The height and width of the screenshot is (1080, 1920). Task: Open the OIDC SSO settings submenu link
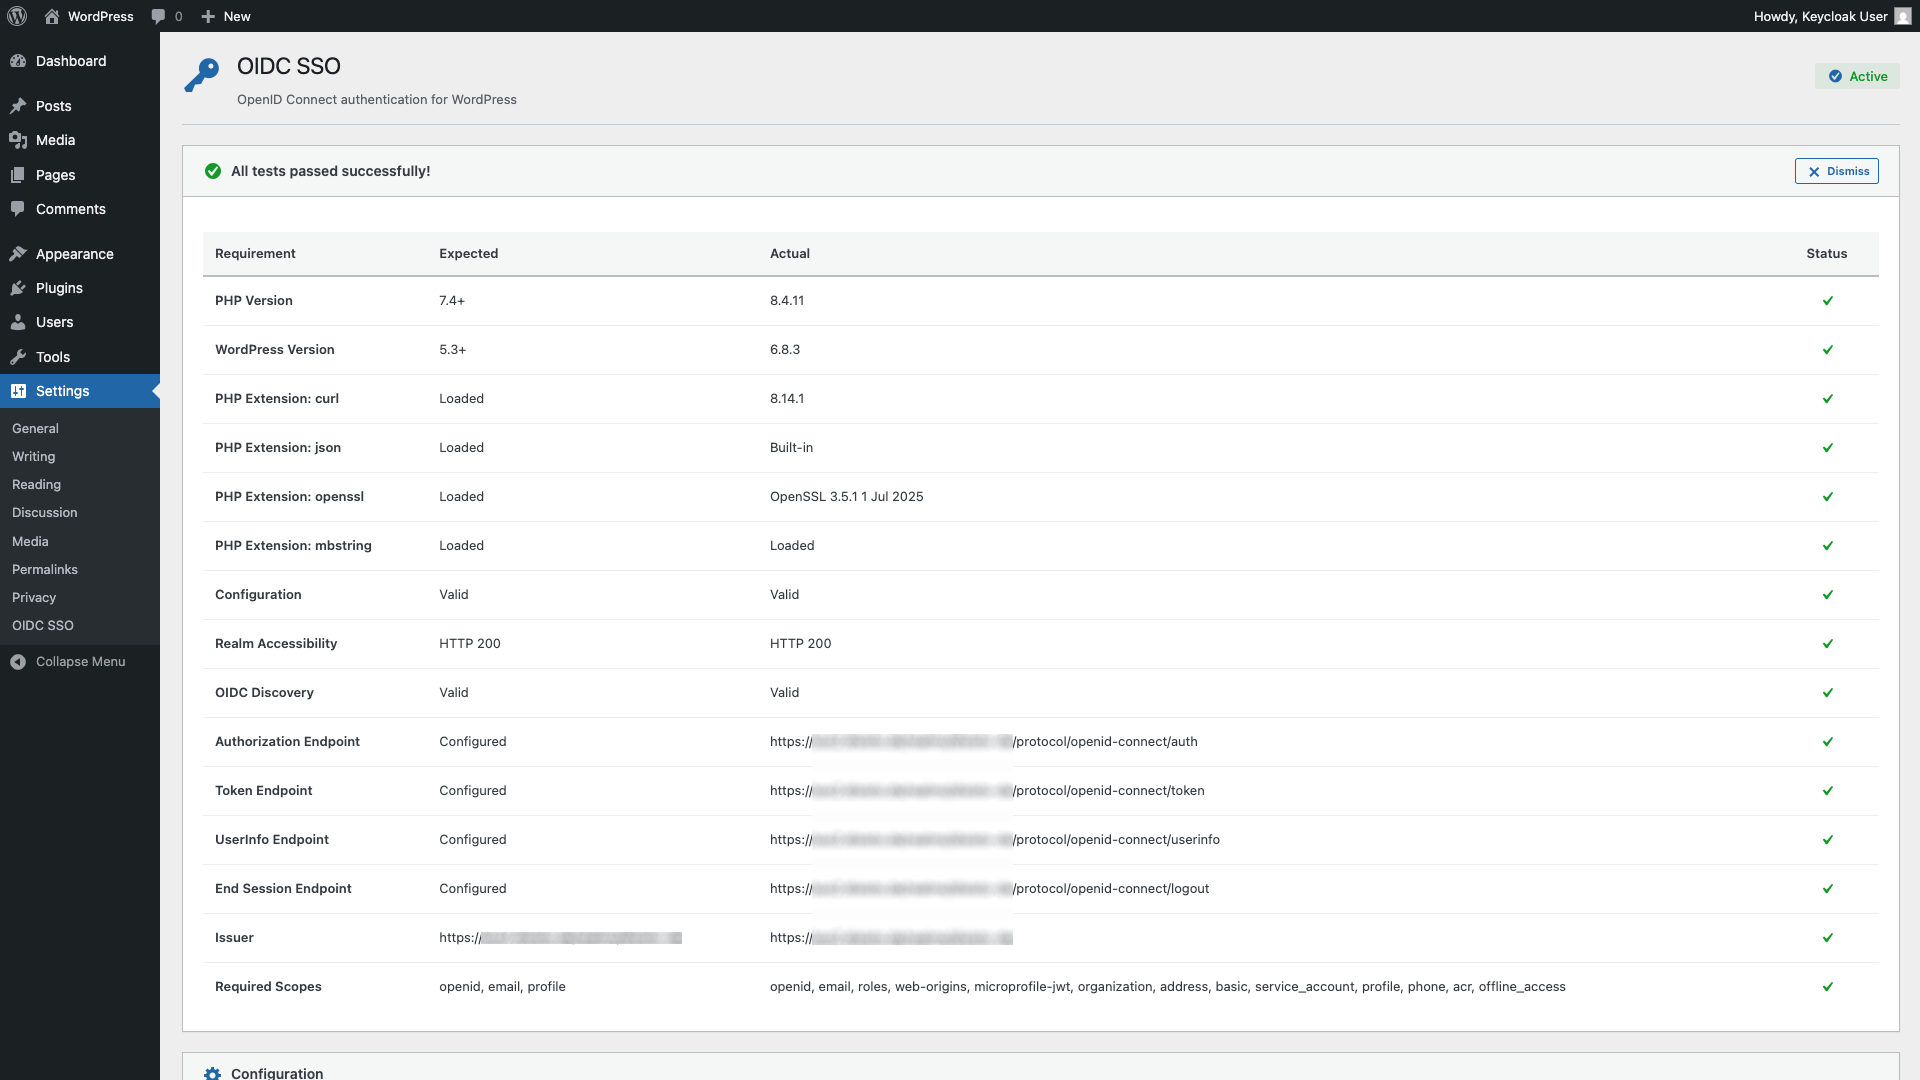(x=43, y=625)
